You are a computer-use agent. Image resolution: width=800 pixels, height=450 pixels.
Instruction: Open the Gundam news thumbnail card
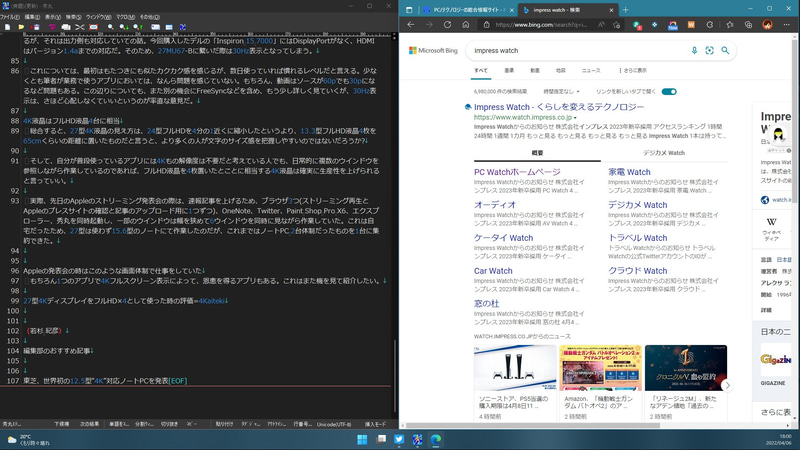(x=600, y=383)
